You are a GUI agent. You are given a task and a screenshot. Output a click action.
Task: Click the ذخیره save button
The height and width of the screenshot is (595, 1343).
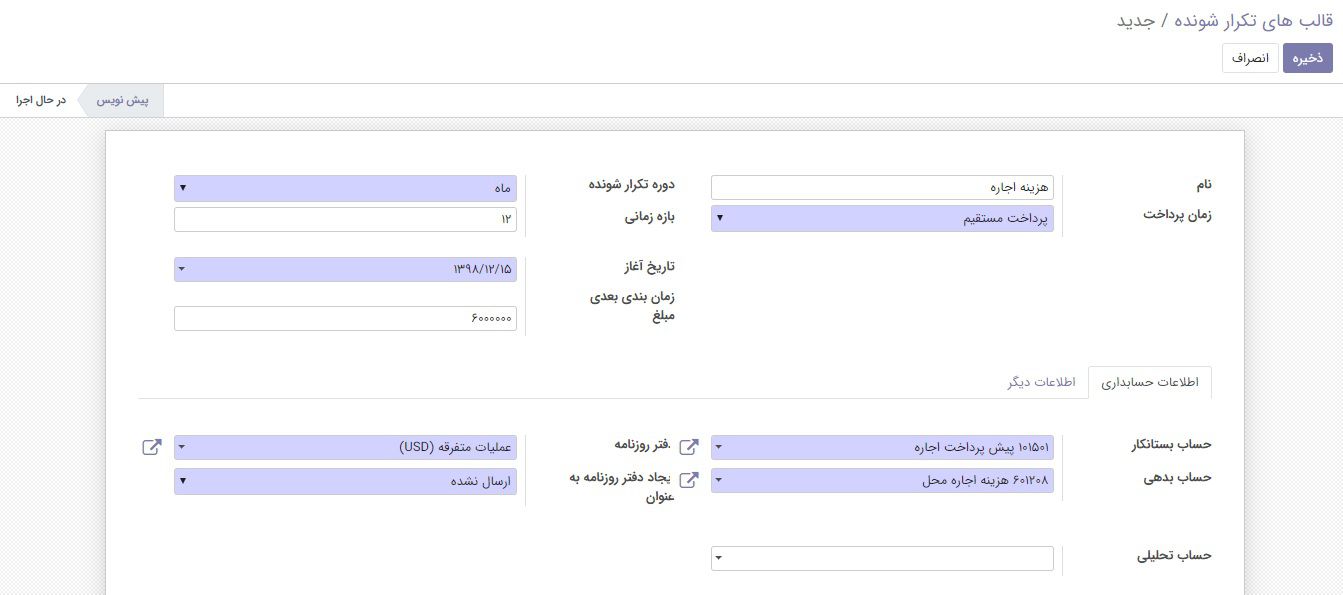point(1307,58)
